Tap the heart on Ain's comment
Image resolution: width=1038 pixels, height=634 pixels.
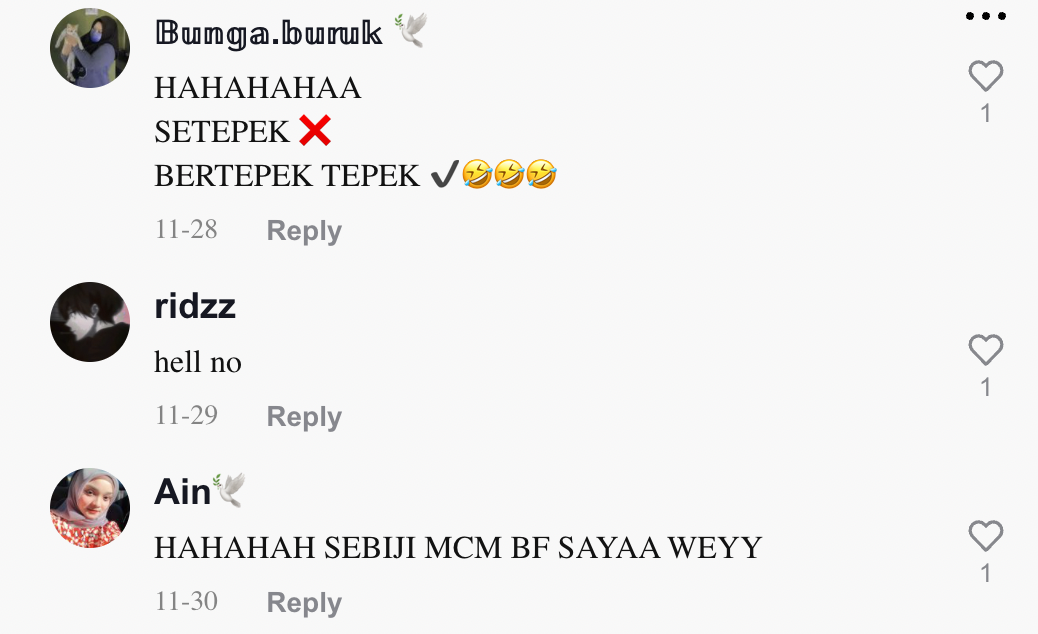coord(986,535)
